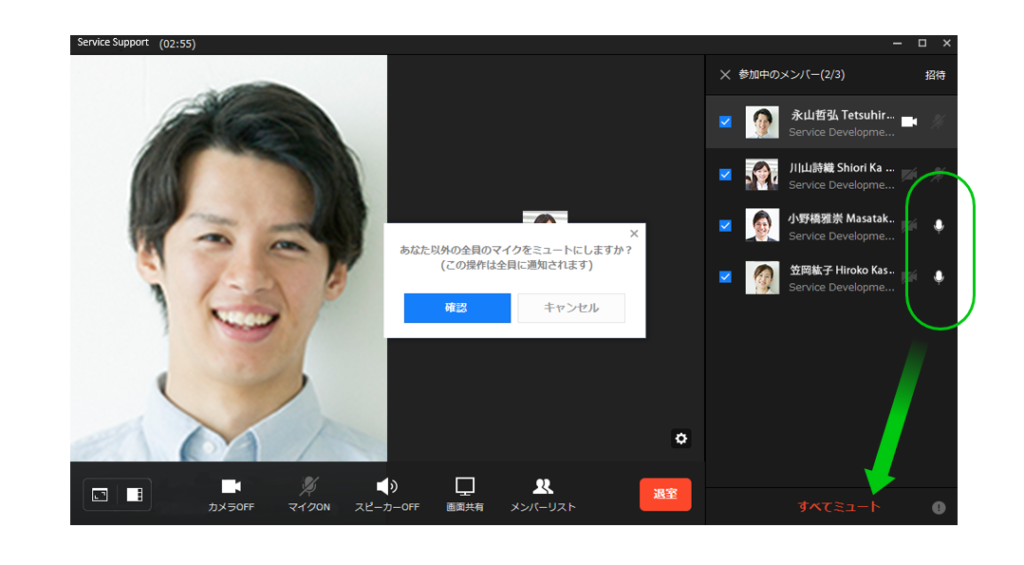Click the camera icon beside 永山哲弘
Viewport: 1024px width, 565px height.
[x=909, y=122]
